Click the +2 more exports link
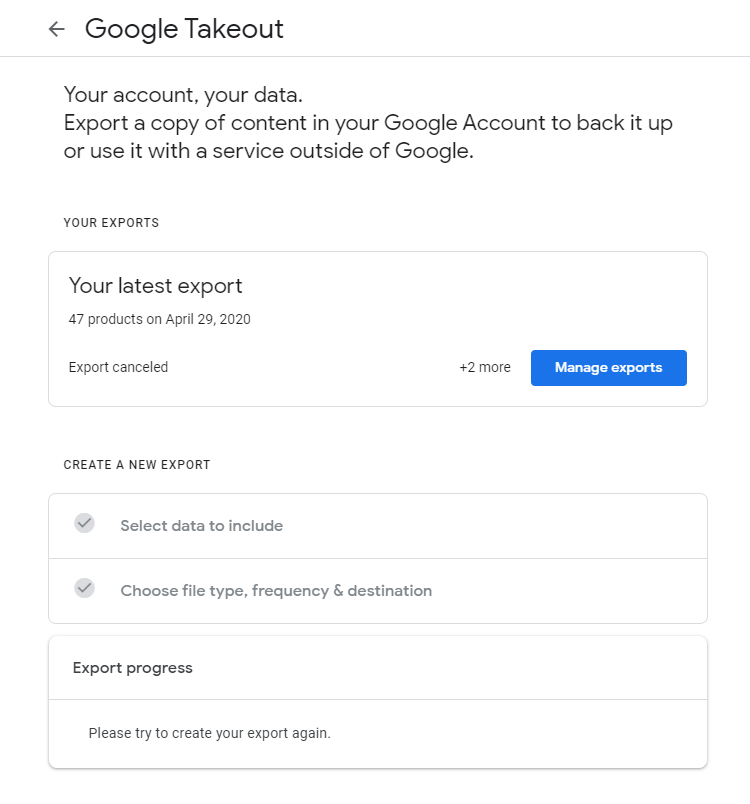The image size is (750, 804). [485, 368]
